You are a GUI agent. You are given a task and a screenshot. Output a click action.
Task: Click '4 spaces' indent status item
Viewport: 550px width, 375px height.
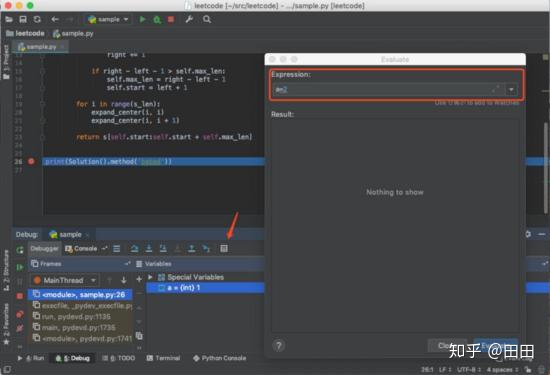coord(502,370)
